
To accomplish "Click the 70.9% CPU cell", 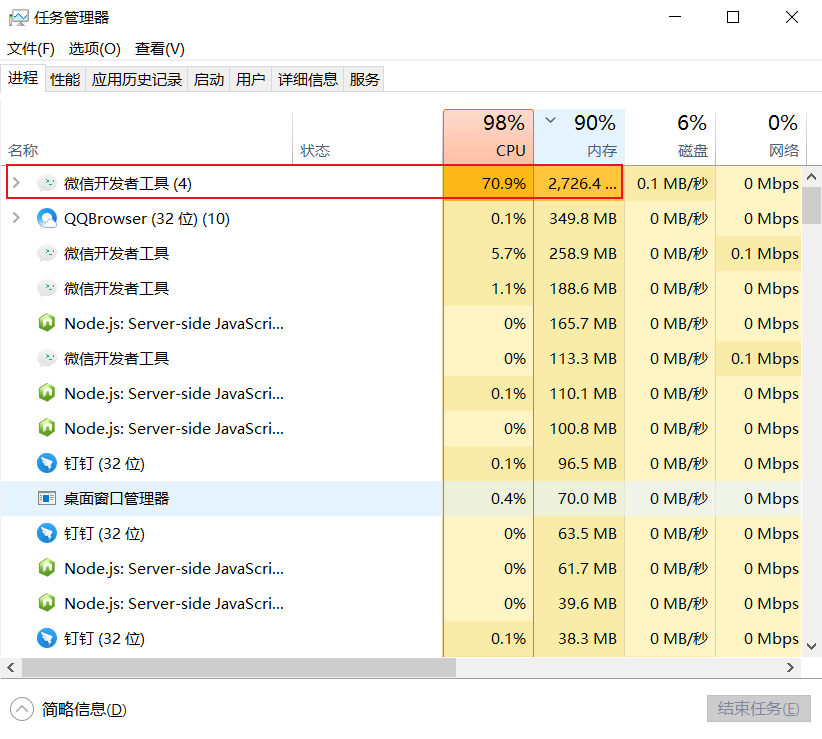I will pos(488,183).
